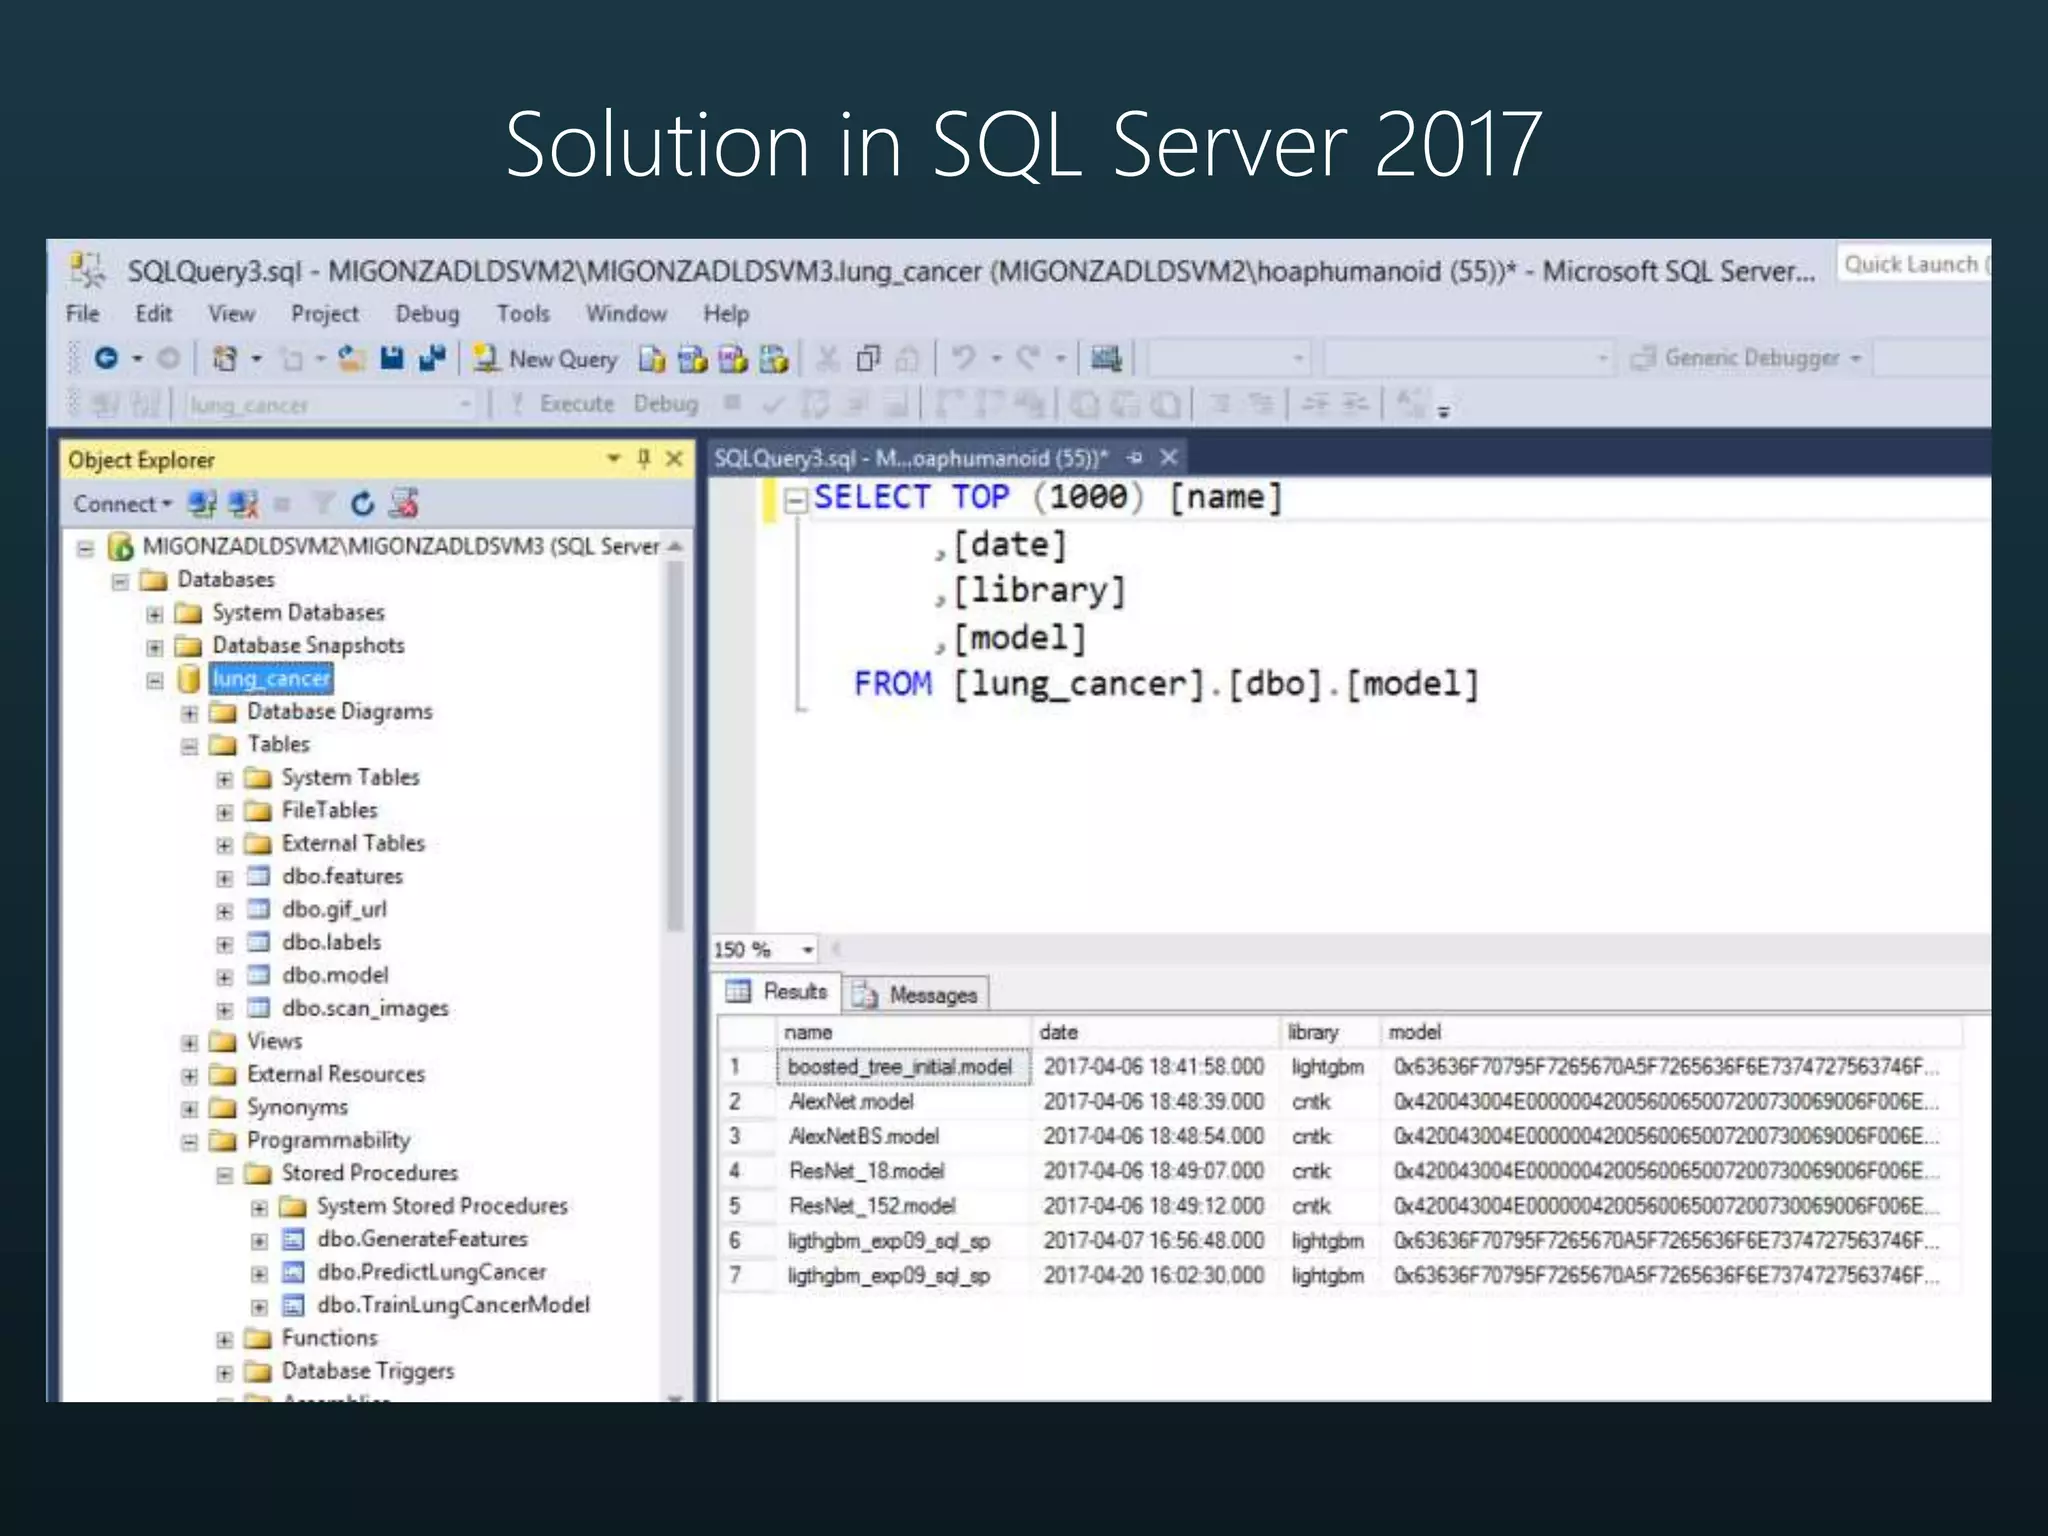Click the Save All icon in the toolbar
The width and height of the screenshot is (2048, 1536).
coord(432,358)
